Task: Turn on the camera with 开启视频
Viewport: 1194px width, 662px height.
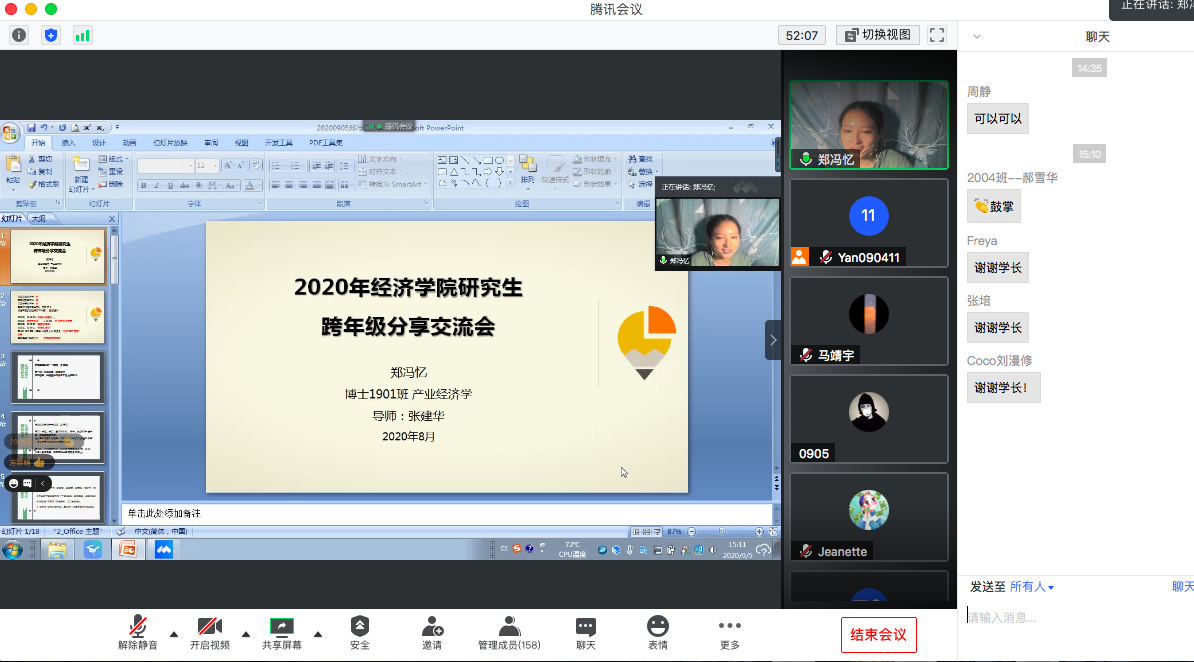Action: [x=209, y=633]
